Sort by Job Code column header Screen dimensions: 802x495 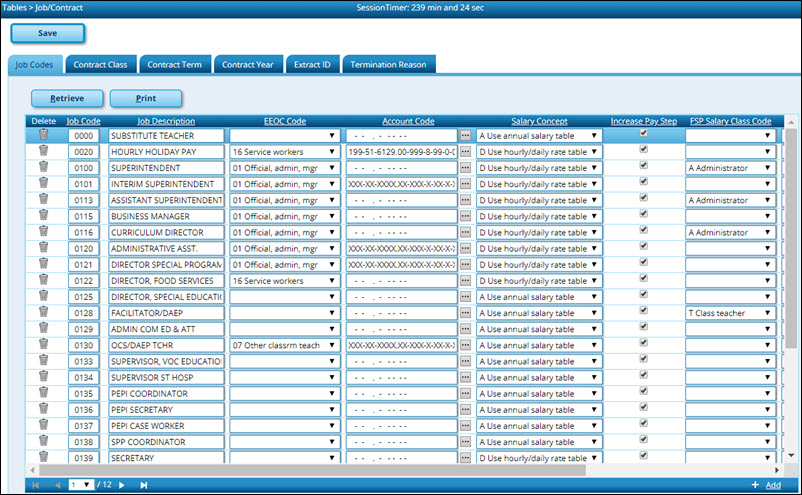(x=83, y=121)
